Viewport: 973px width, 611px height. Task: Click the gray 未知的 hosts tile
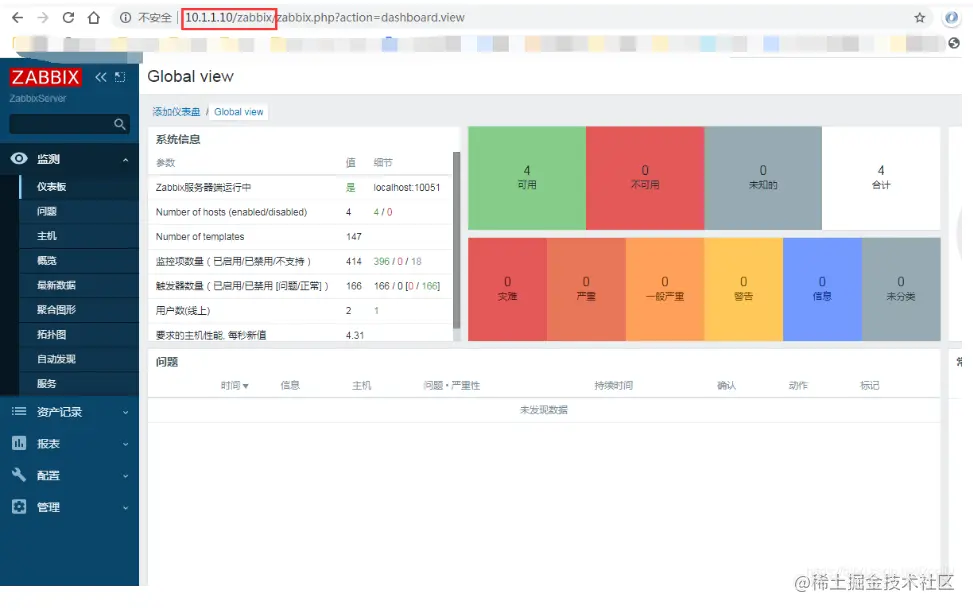pyautogui.click(x=763, y=178)
